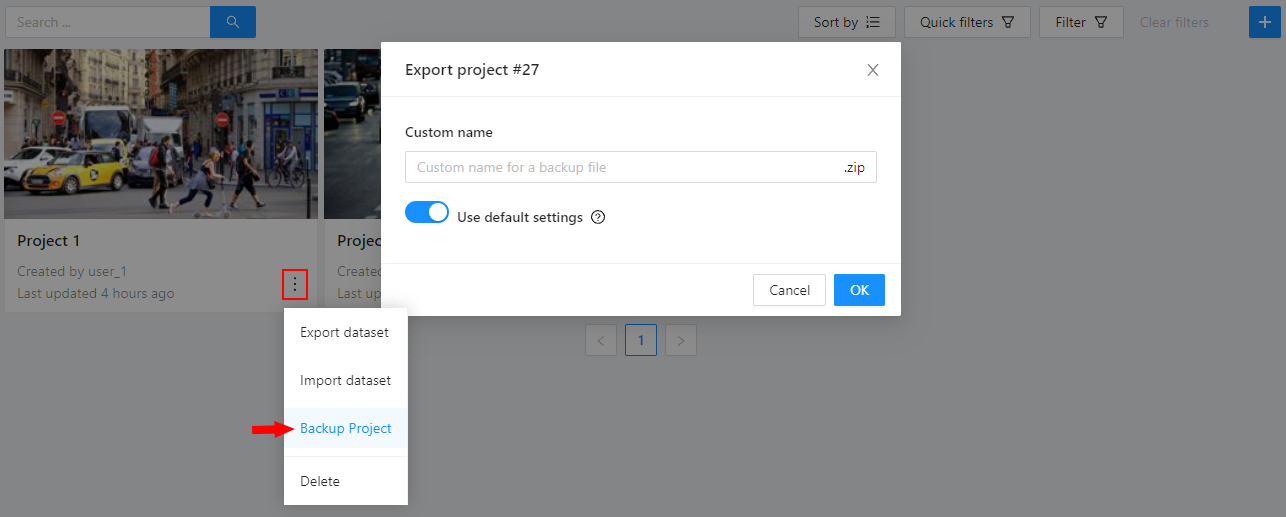
Task: Toggle the Use default settings switch
Action: tap(427, 213)
